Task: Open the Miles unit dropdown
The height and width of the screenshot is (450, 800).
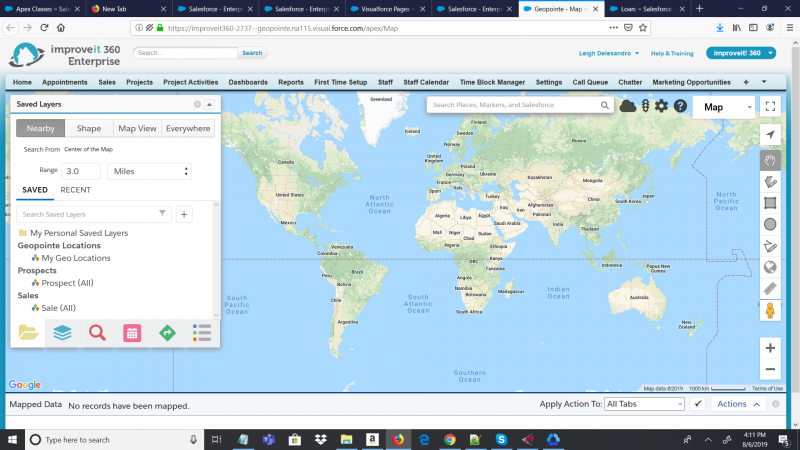Action: click(149, 171)
